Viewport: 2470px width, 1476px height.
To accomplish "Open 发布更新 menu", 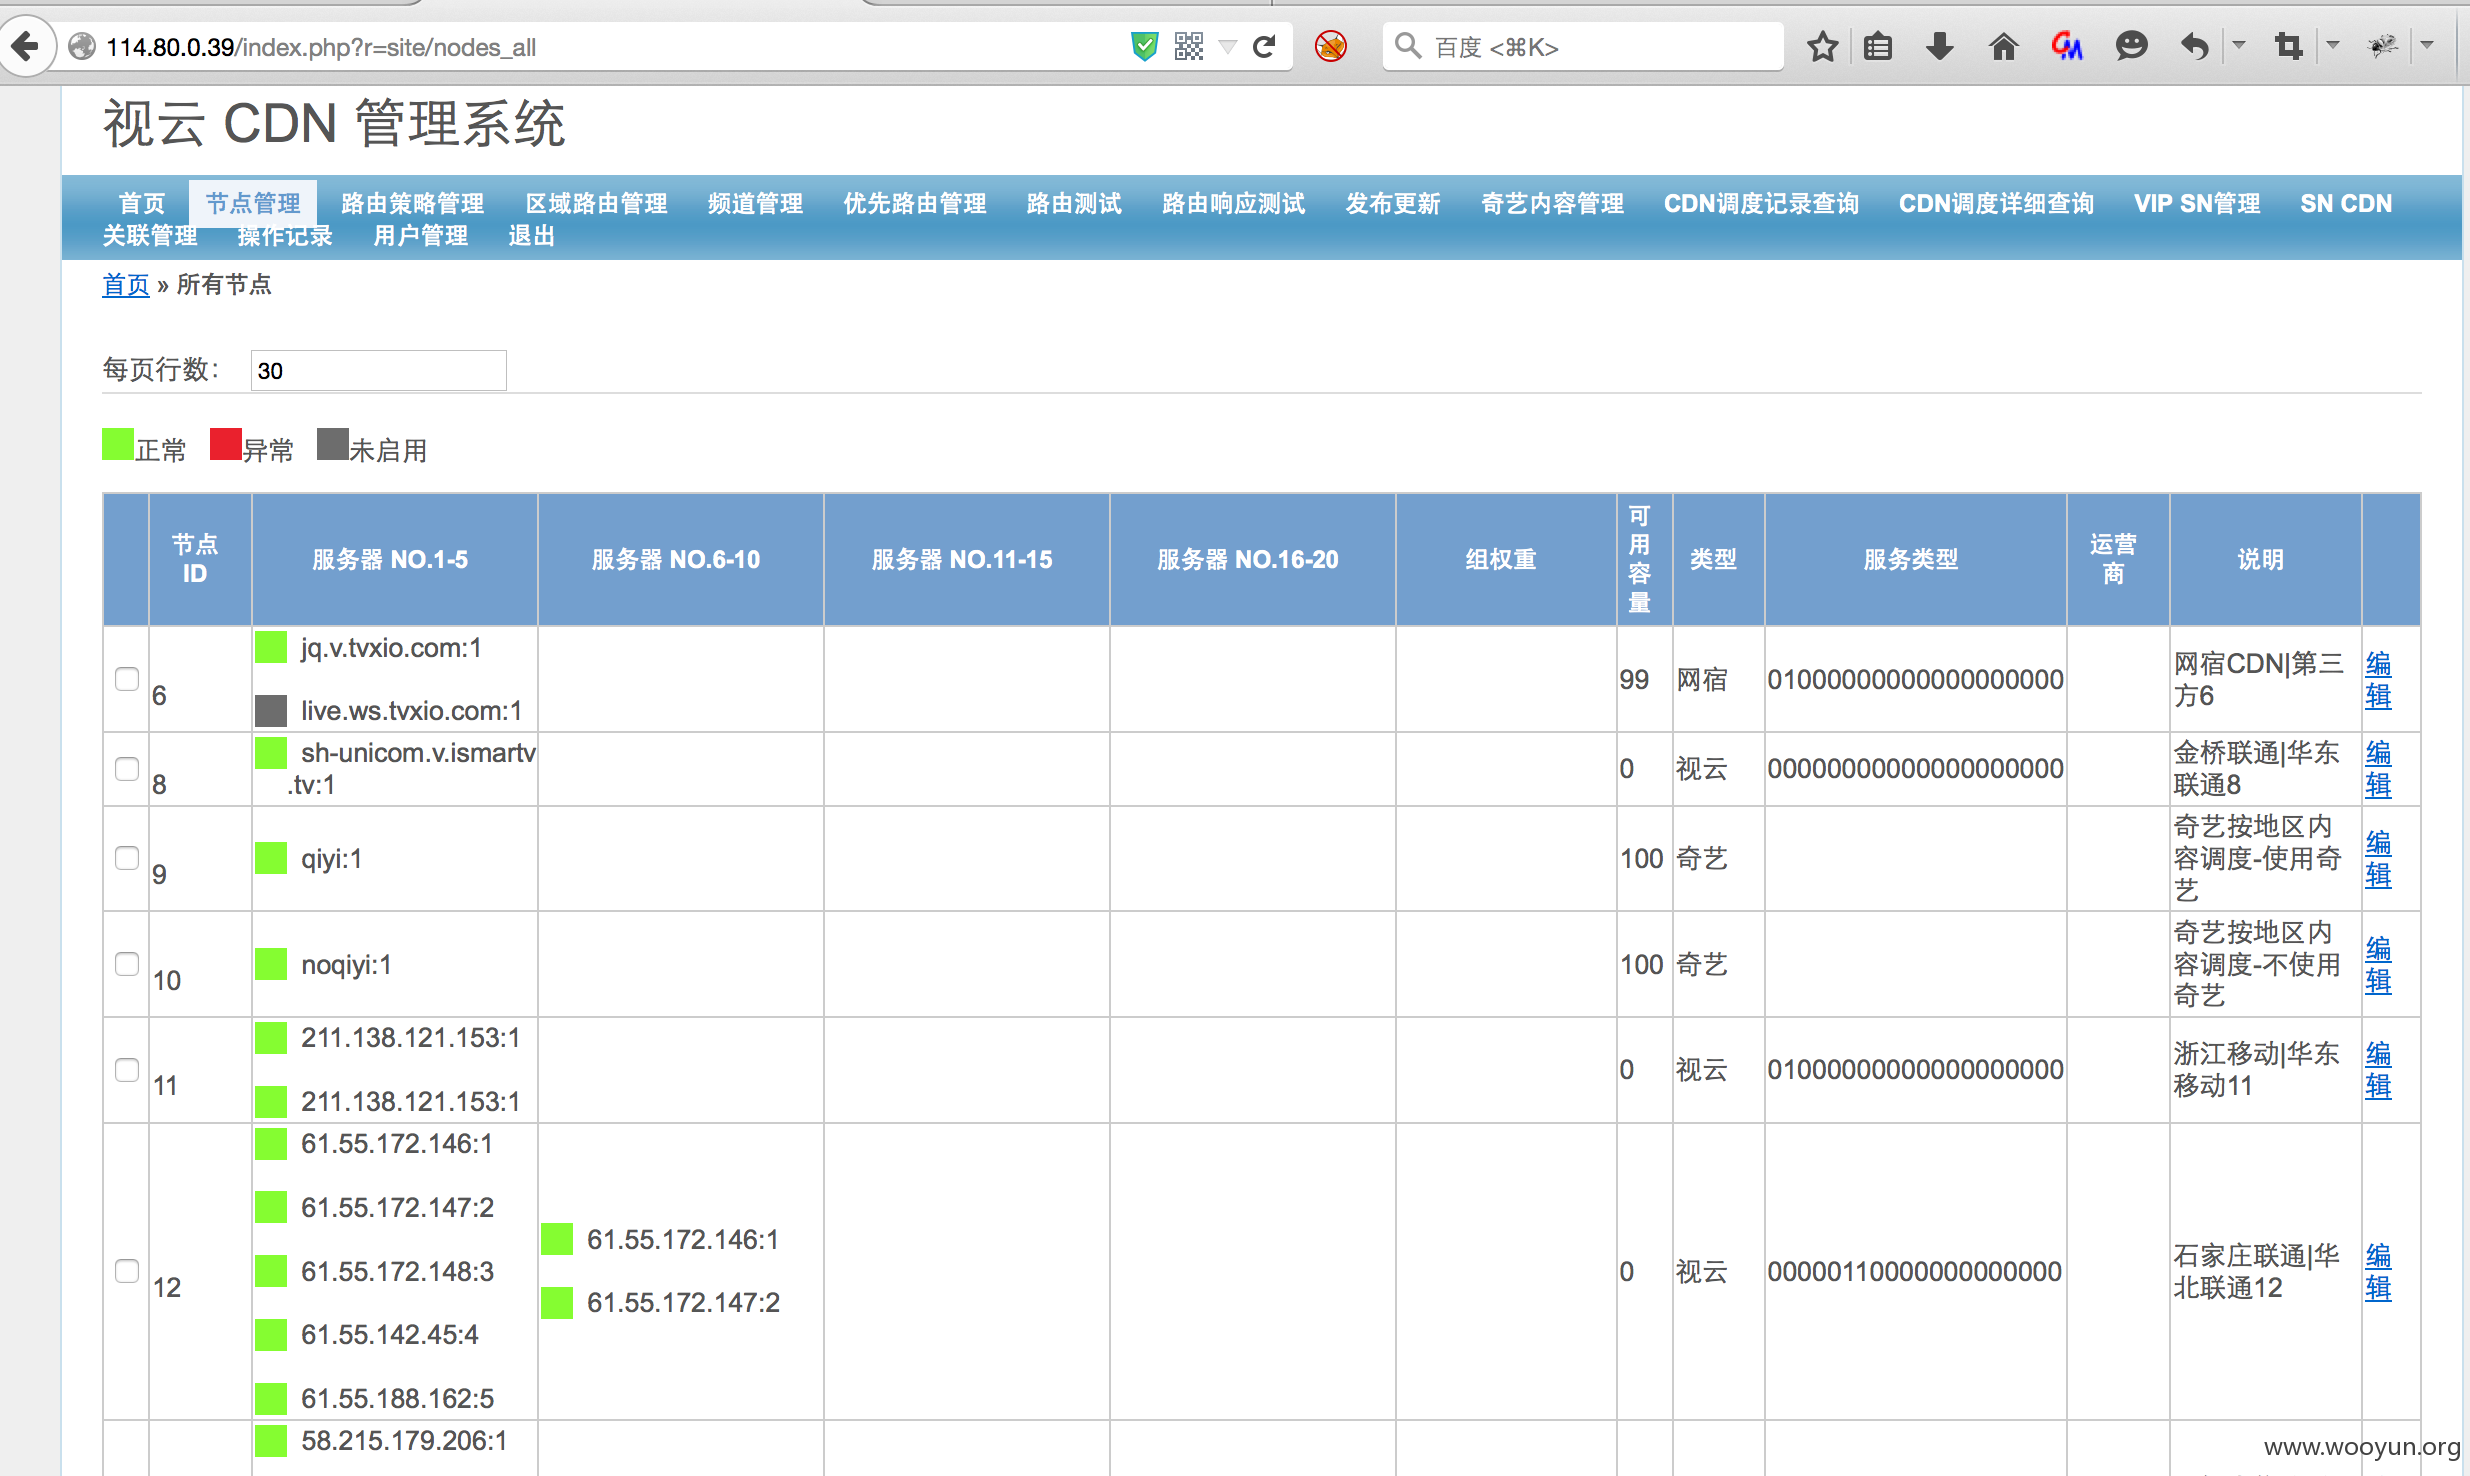I will point(1392,203).
